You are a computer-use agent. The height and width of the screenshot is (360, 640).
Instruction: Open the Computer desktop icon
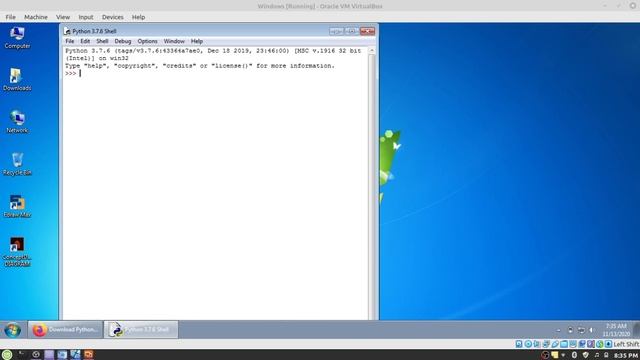tap(17, 37)
